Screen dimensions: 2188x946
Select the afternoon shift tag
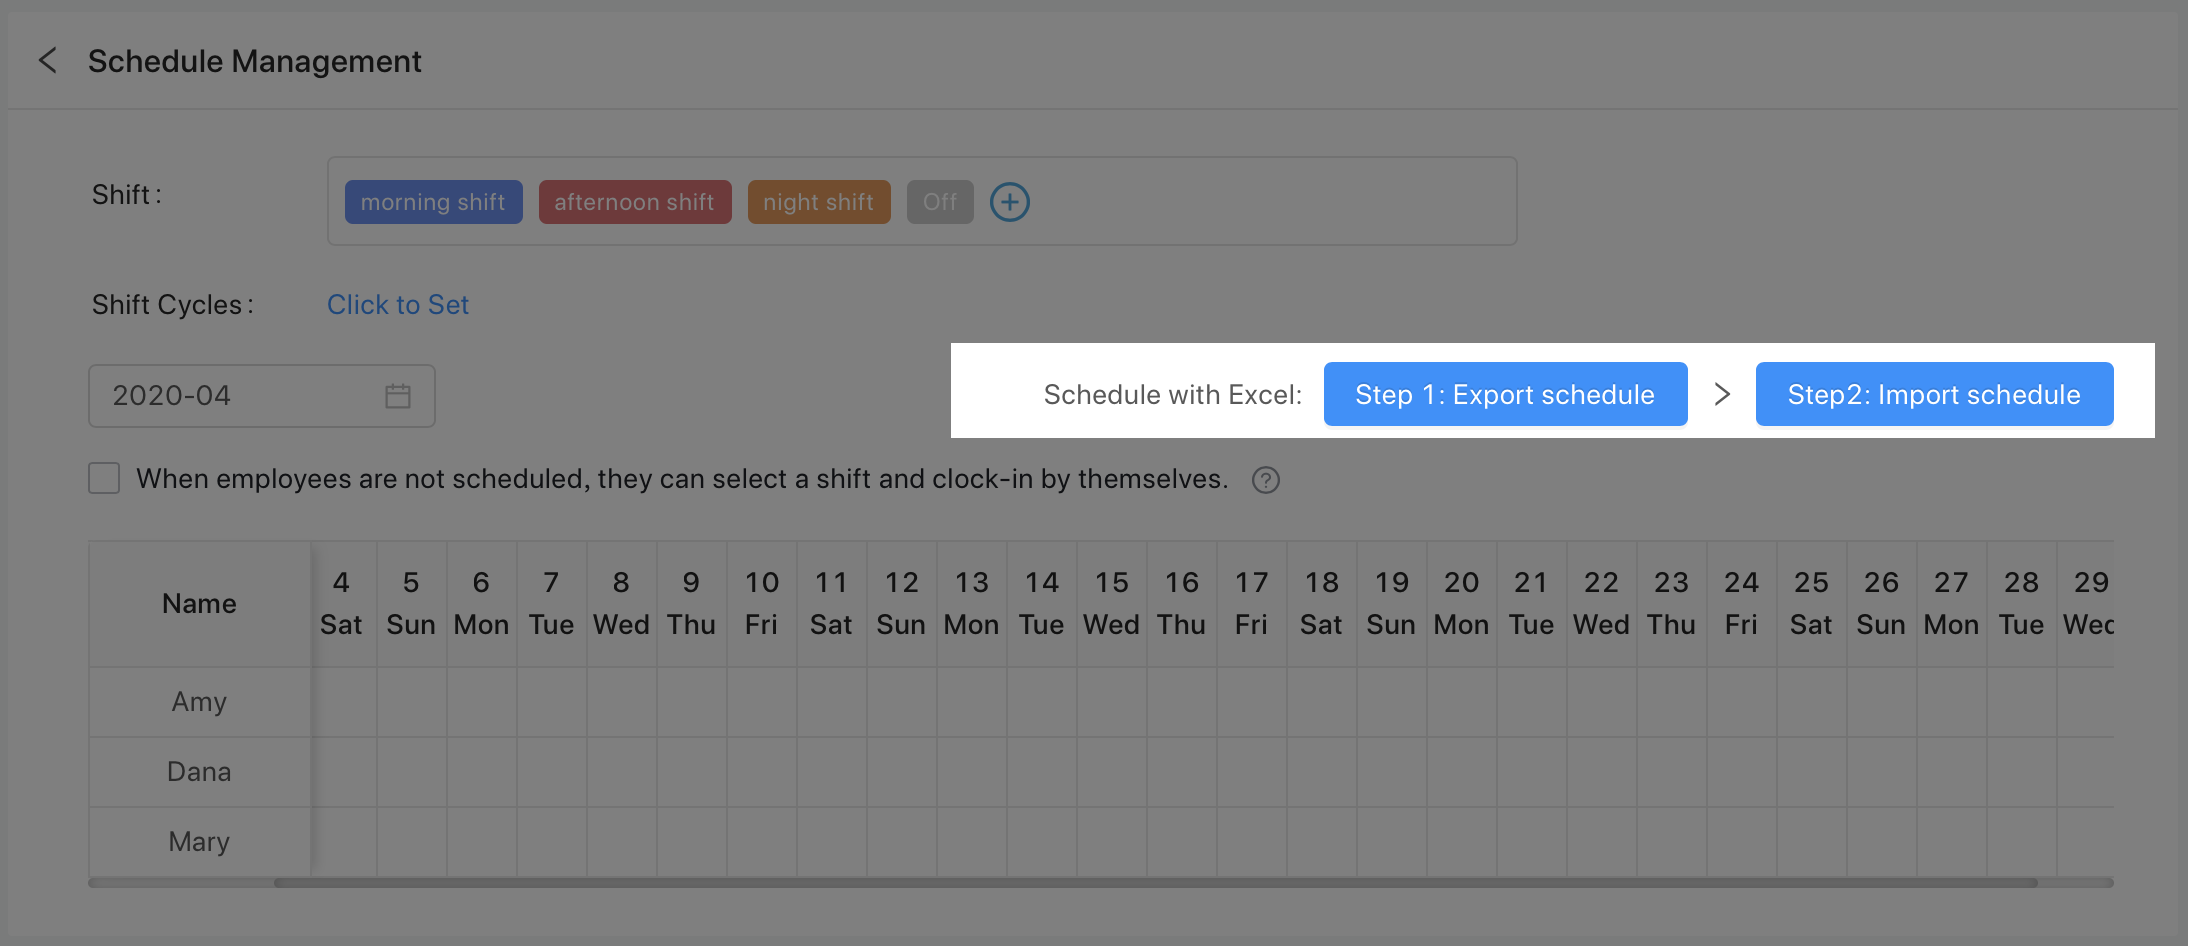click(634, 202)
